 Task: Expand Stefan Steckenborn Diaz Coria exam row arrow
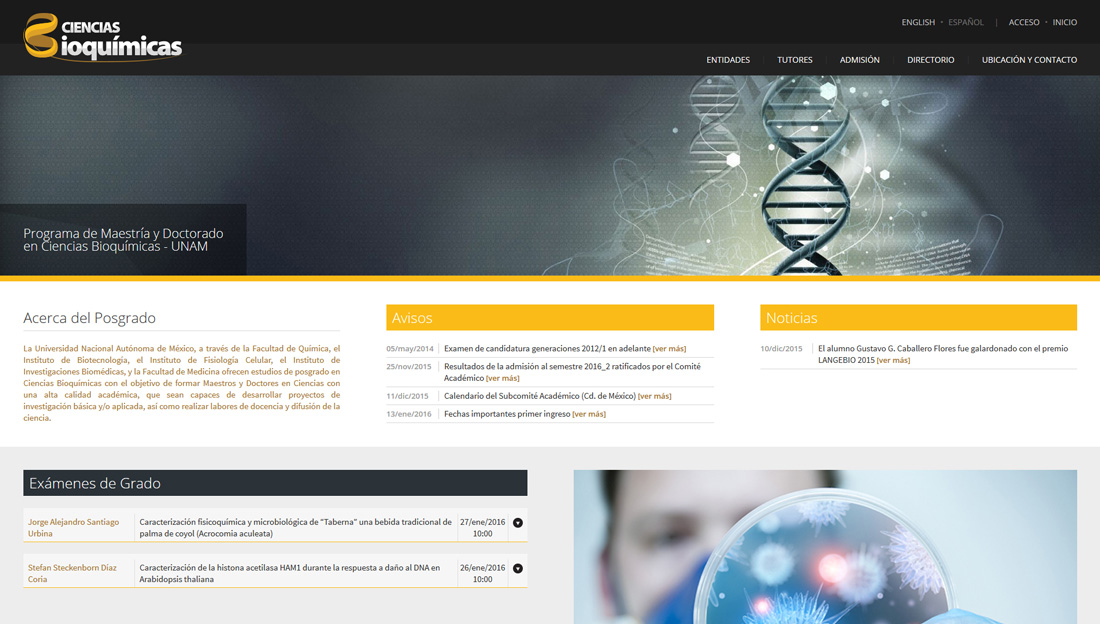tap(518, 569)
